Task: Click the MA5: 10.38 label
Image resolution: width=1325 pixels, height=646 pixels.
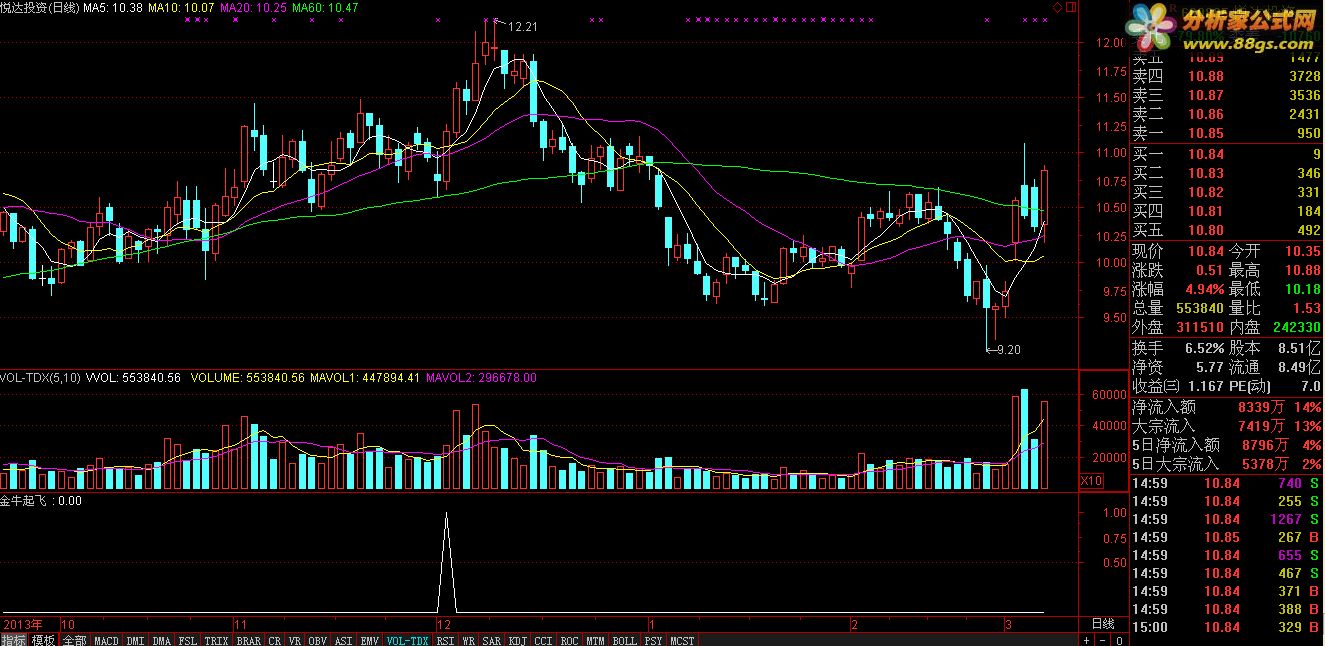Action: pos(113,7)
